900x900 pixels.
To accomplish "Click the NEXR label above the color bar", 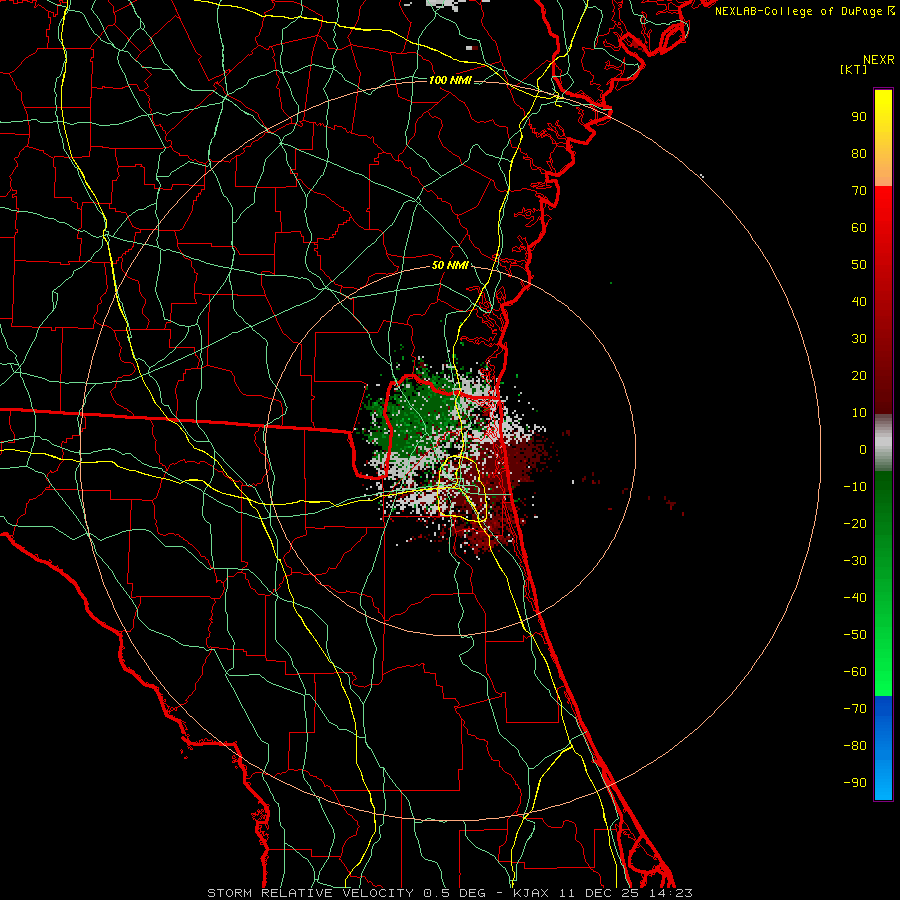I will pyautogui.click(x=879, y=60).
